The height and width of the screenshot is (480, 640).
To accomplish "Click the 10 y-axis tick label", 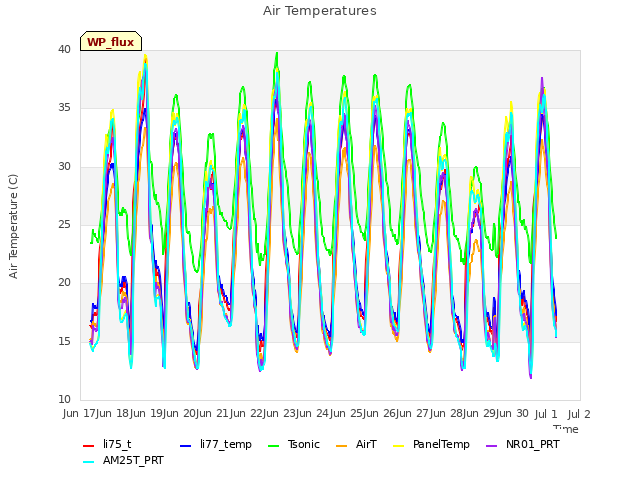I will (64, 399).
